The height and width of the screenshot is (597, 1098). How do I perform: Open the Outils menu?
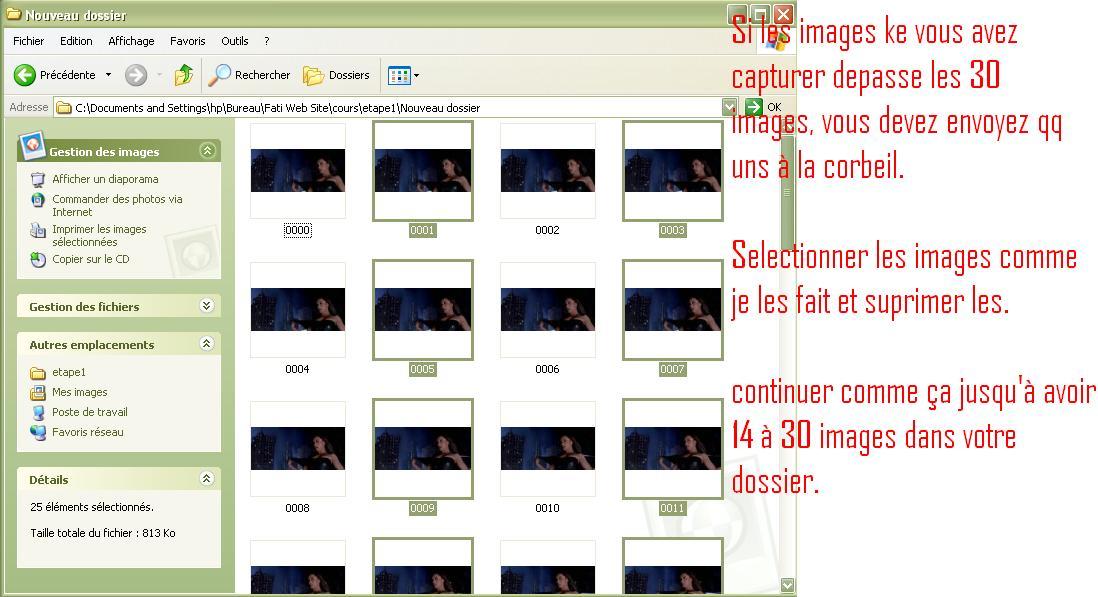point(235,41)
